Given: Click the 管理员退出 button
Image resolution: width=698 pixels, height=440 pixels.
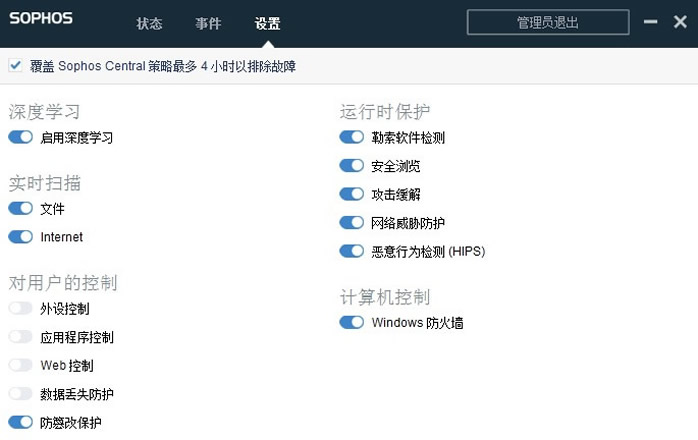Looking at the screenshot, I should (x=547, y=22).
